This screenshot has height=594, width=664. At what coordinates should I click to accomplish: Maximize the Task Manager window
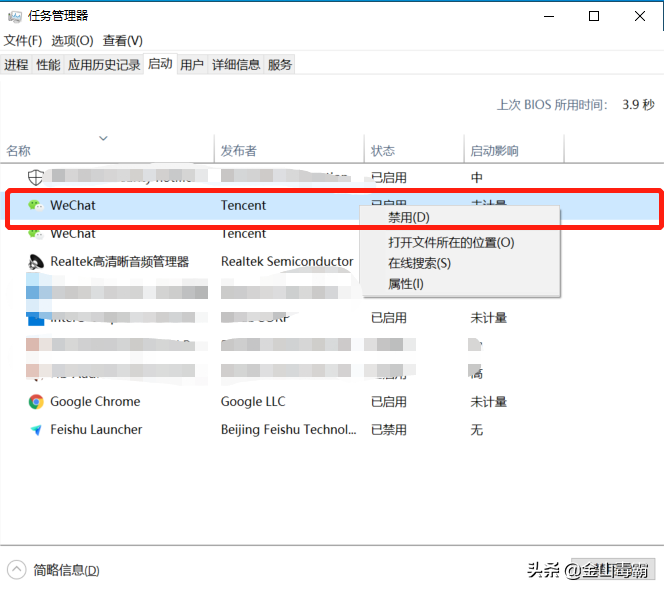(594, 17)
